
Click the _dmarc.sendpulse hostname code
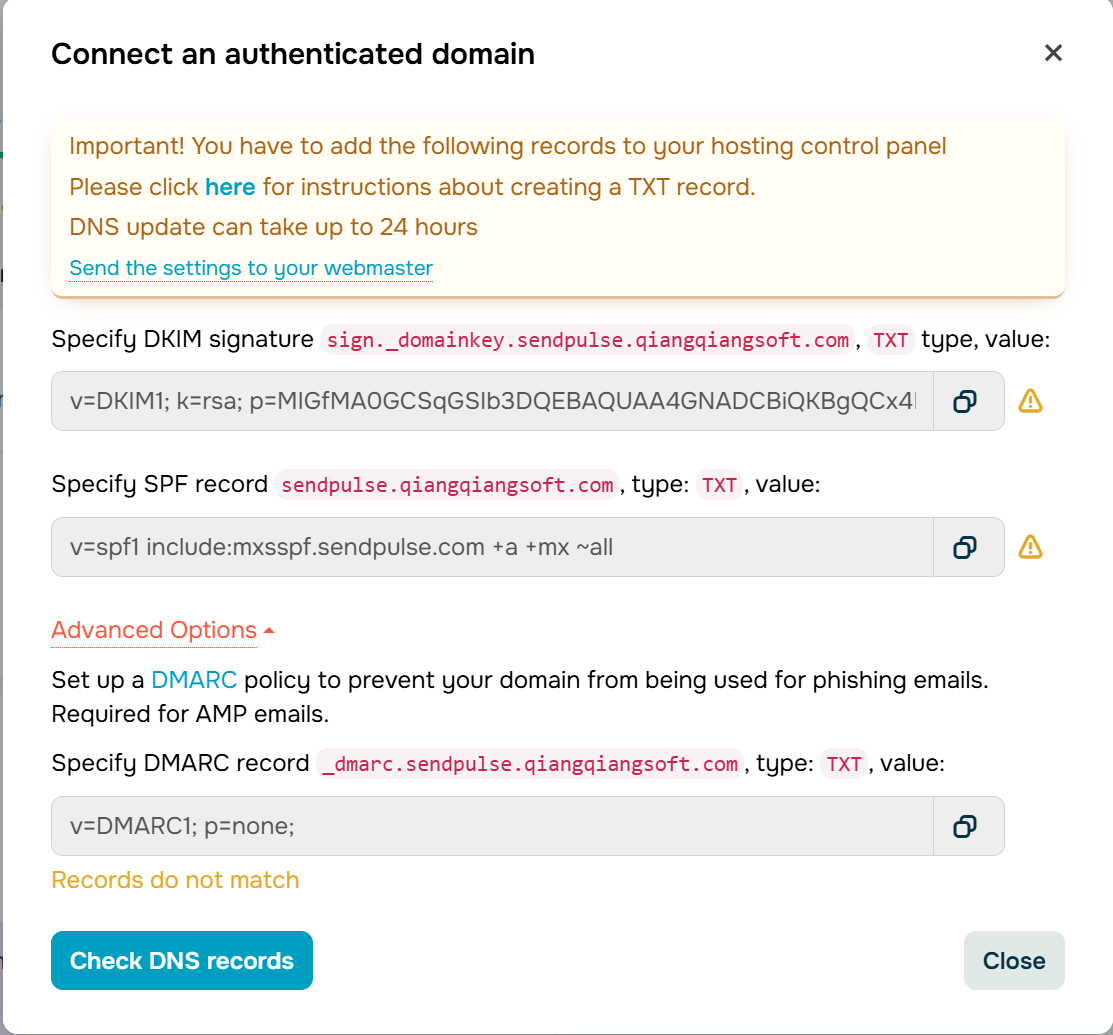click(x=530, y=764)
